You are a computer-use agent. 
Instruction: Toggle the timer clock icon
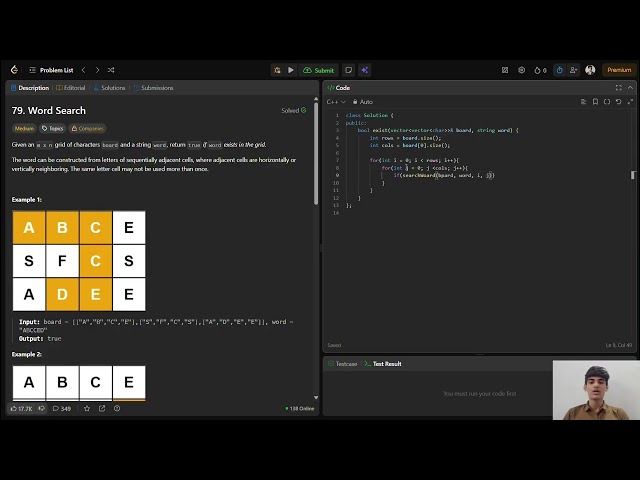coord(560,70)
